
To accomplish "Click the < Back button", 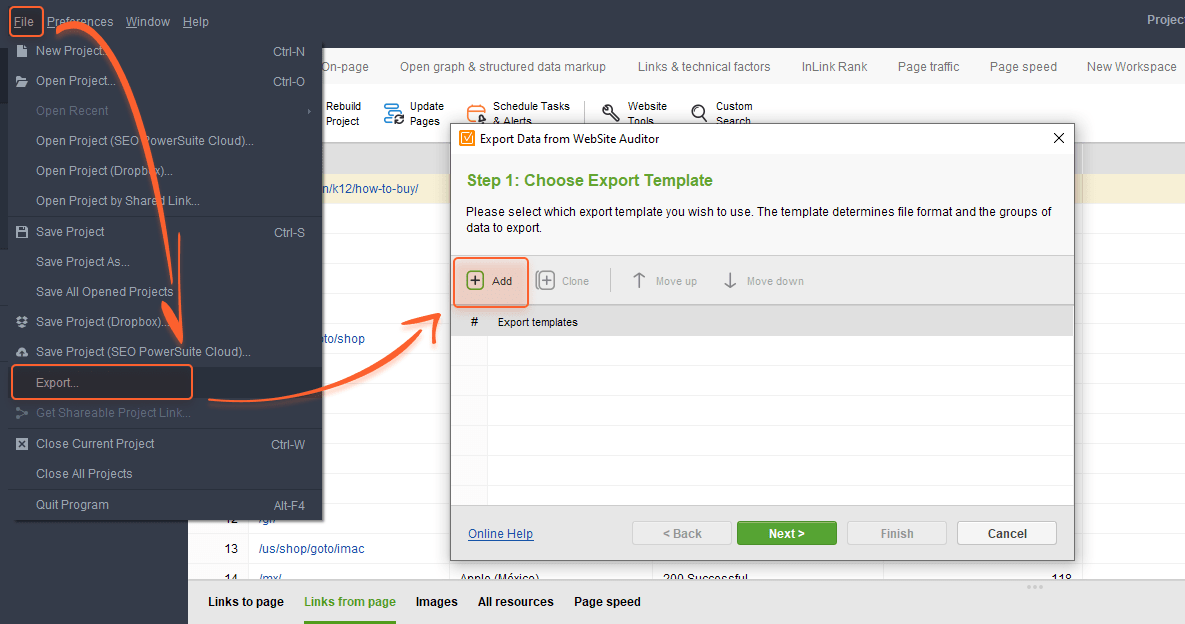I will (x=682, y=533).
